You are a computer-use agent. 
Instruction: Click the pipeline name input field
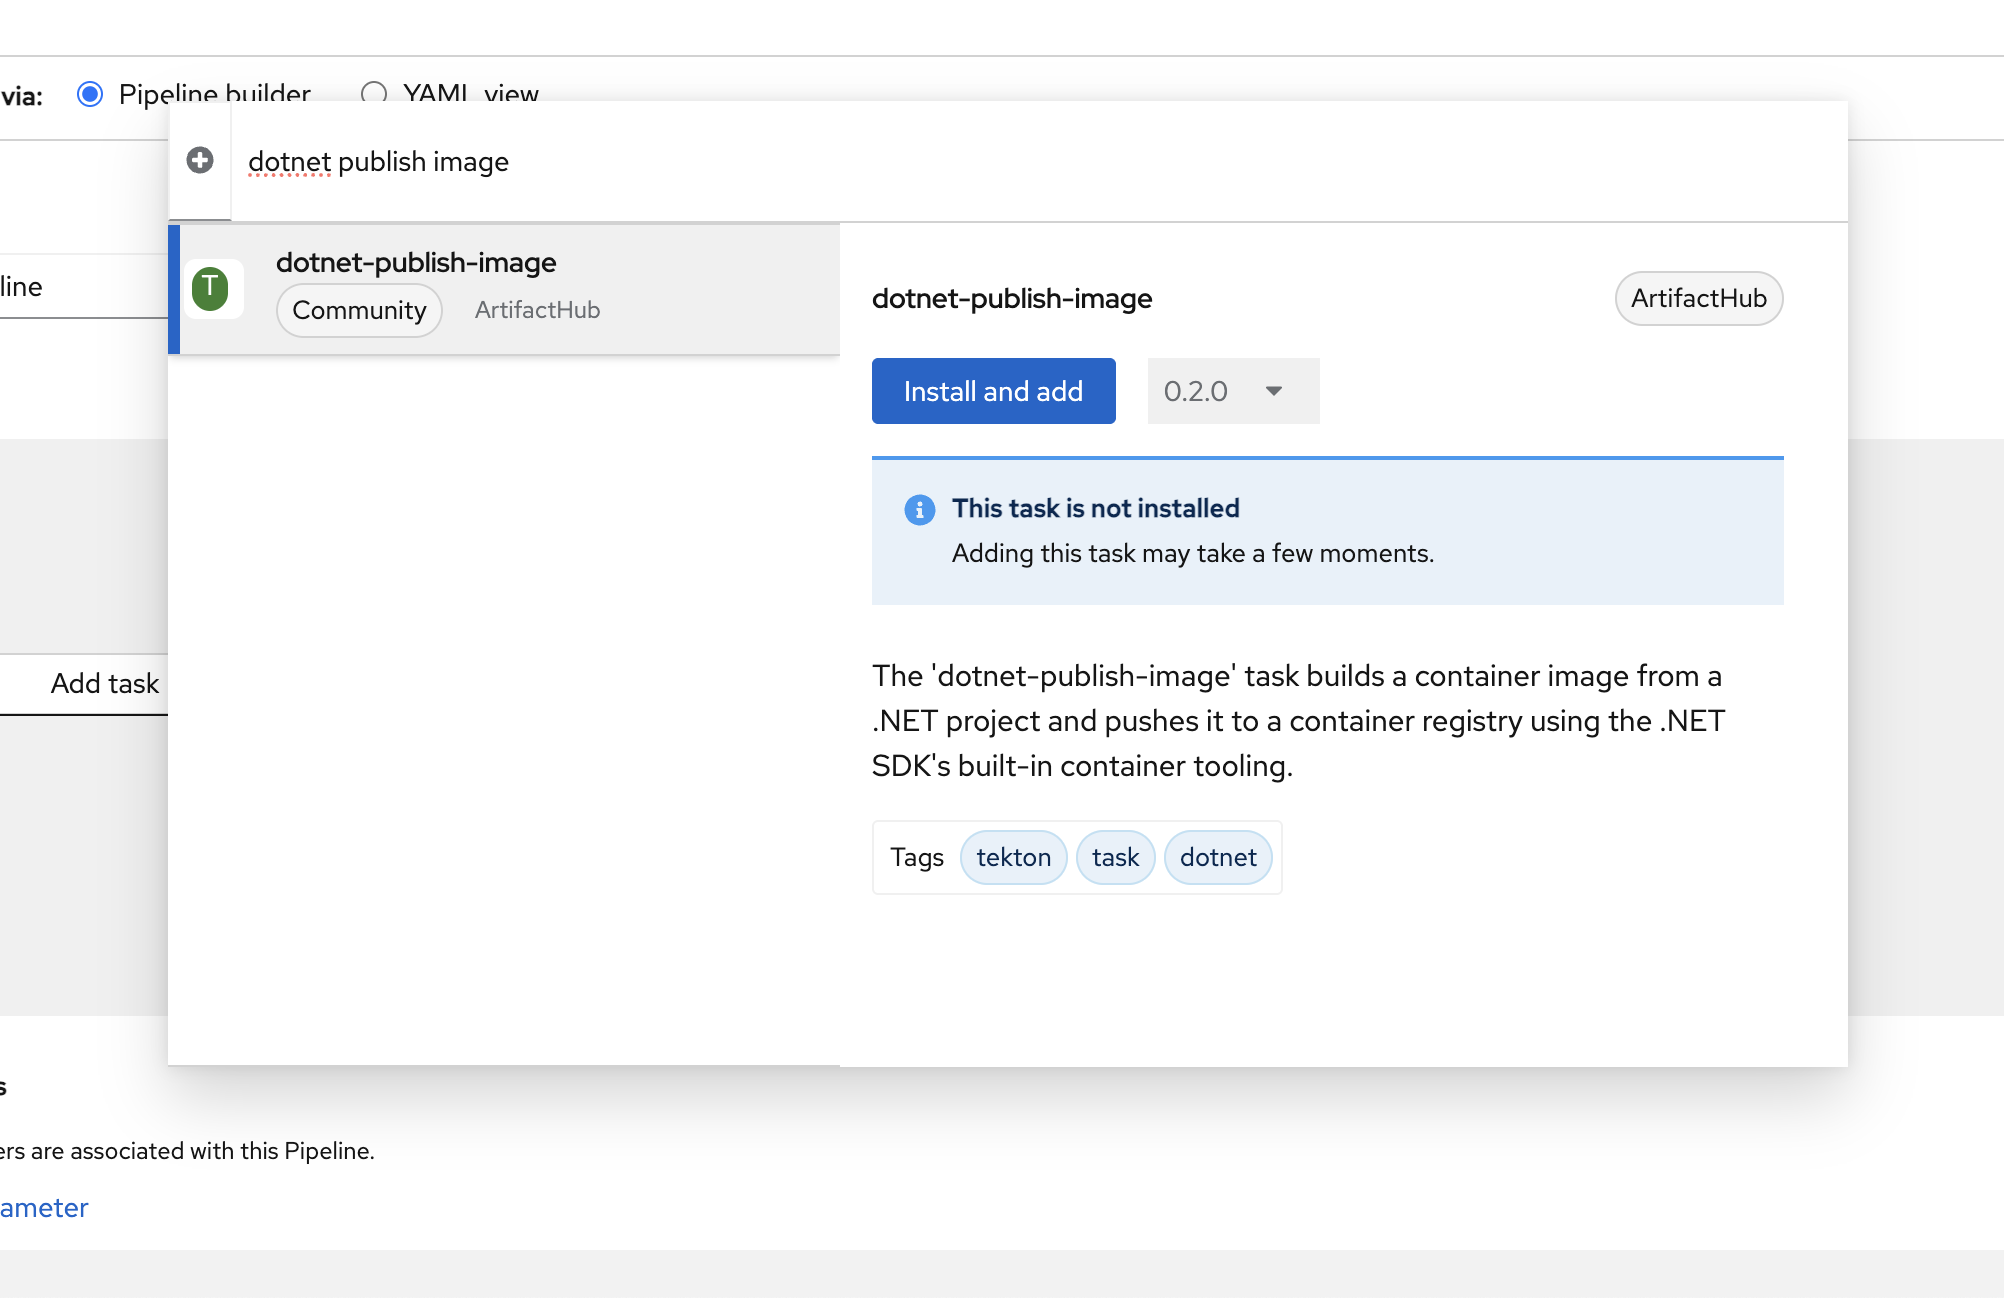[x=80, y=287]
